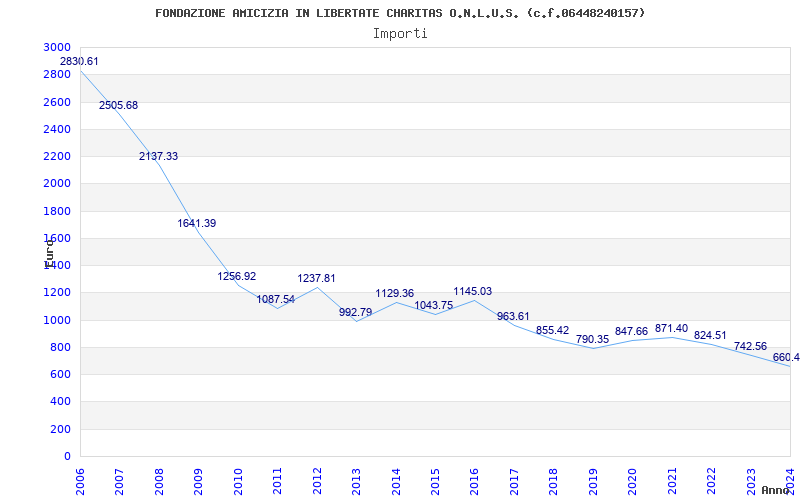Viewport: 800px width, 500px height.
Task: Click the y-axis value 2600
Action: [x=57, y=102]
